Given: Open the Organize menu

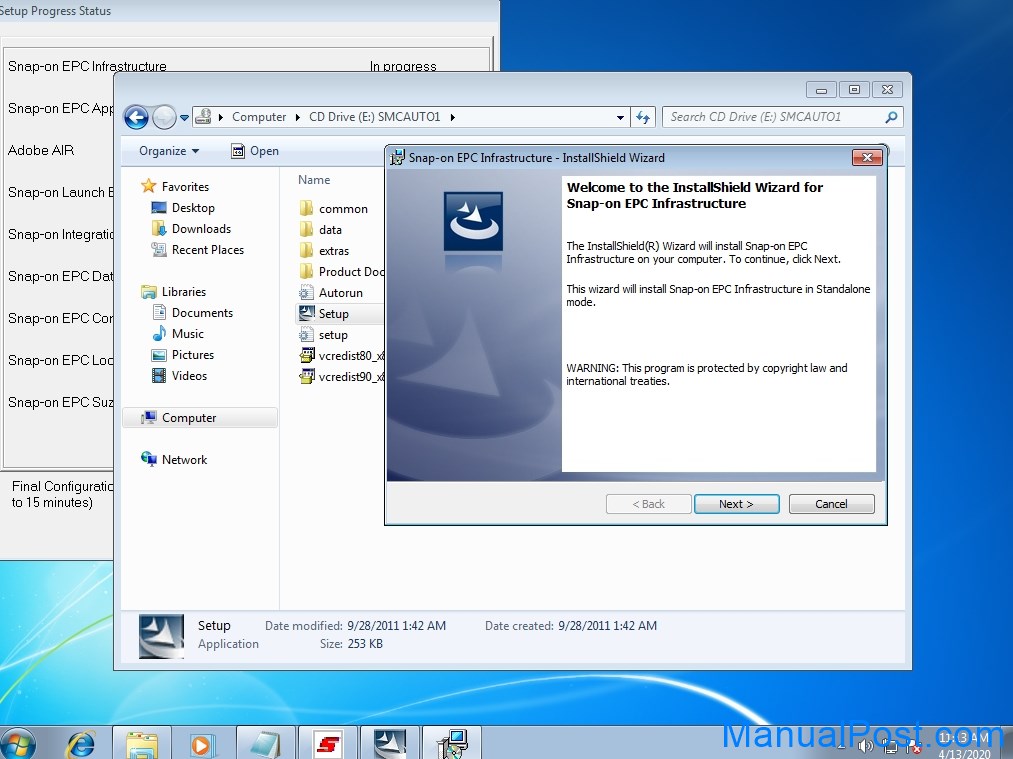Looking at the screenshot, I should point(169,151).
